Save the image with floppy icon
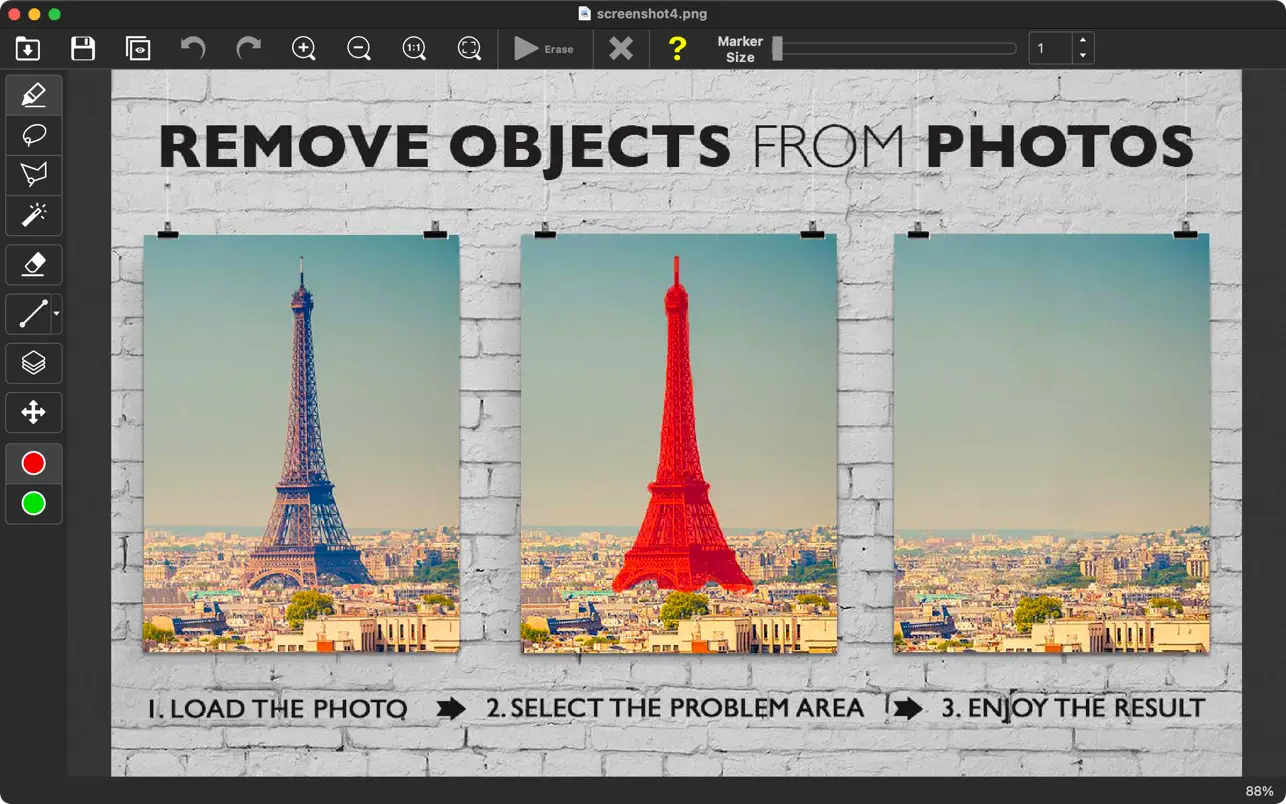Image resolution: width=1286 pixels, height=804 pixels. click(83, 48)
